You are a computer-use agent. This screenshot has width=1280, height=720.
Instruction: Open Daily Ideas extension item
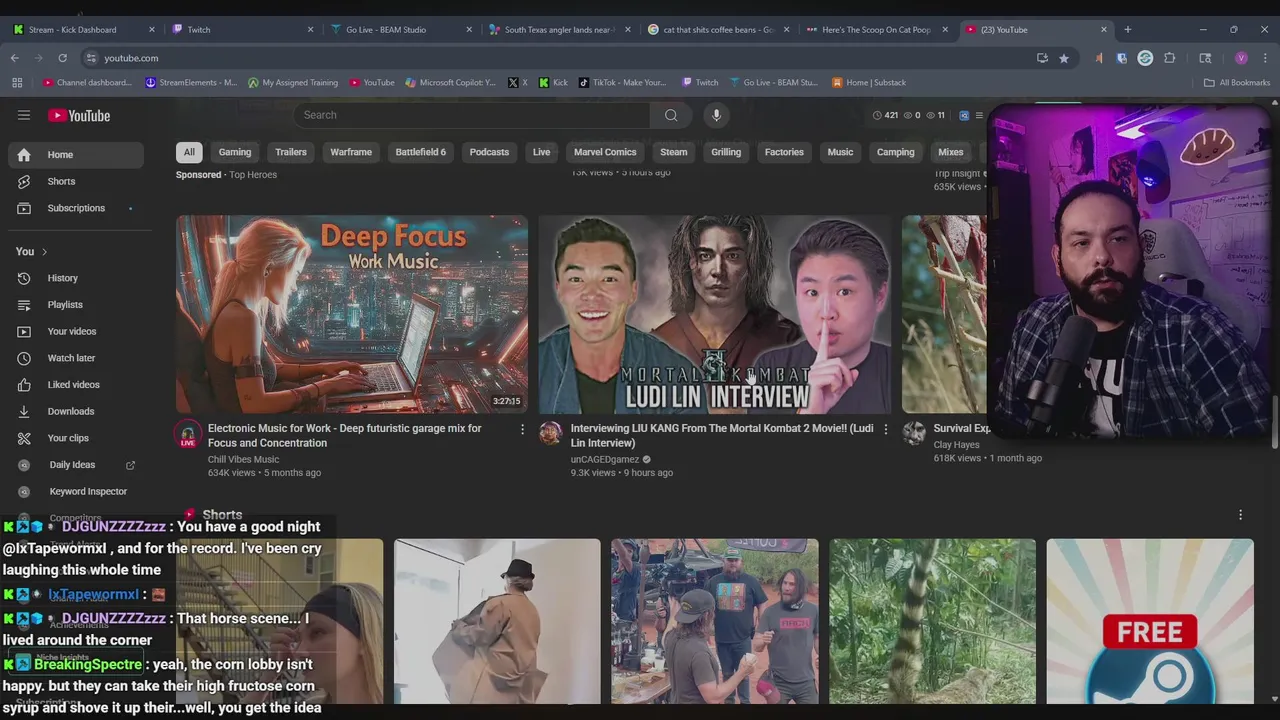(x=76, y=465)
